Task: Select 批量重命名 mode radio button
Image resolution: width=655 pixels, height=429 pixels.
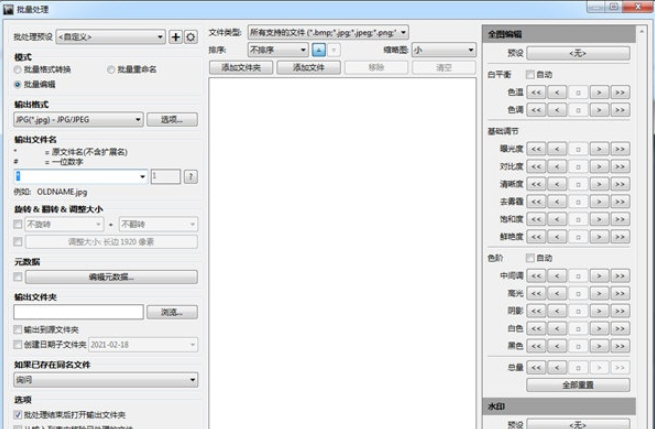Action: coord(111,70)
